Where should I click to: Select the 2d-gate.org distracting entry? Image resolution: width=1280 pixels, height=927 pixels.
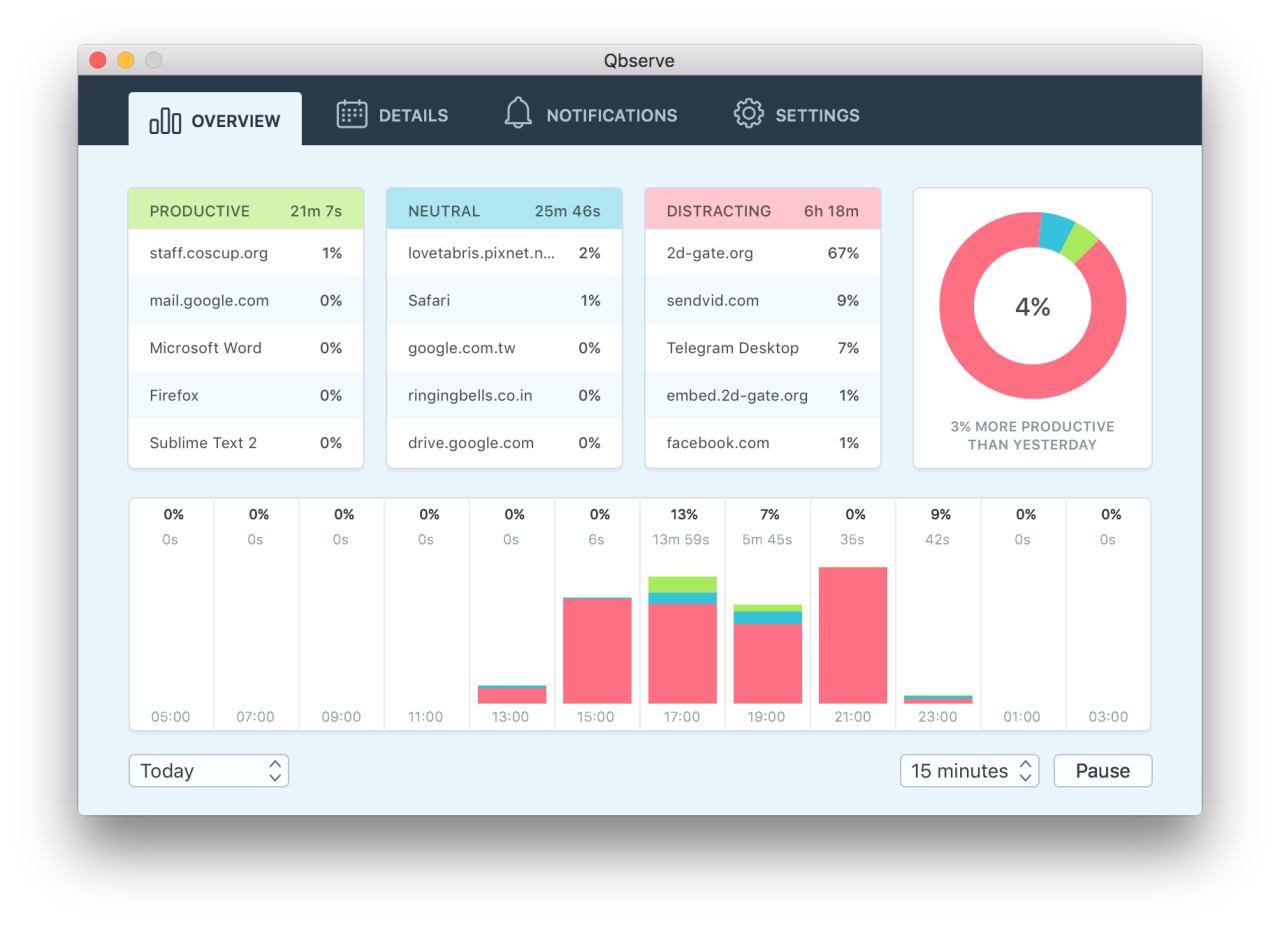coord(762,253)
